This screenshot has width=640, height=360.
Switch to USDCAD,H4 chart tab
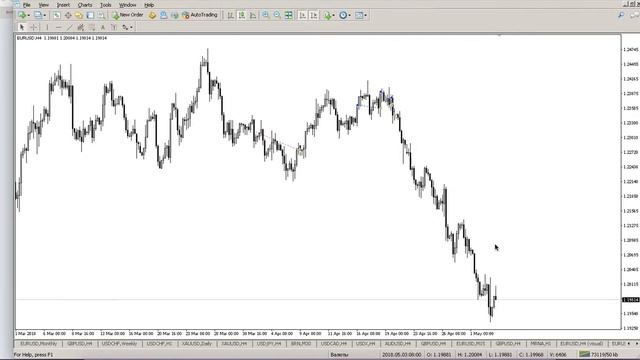coord(333,344)
